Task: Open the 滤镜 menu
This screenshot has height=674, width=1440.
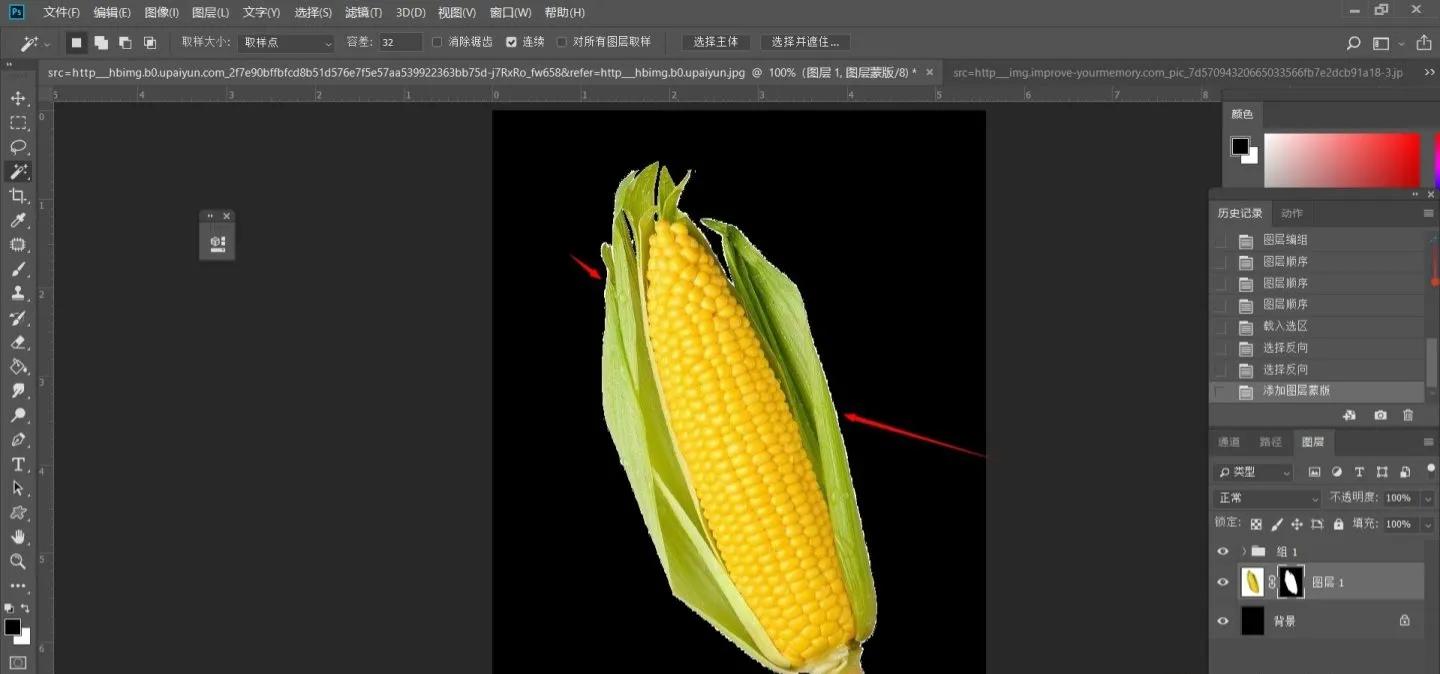Action: coord(363,12)
